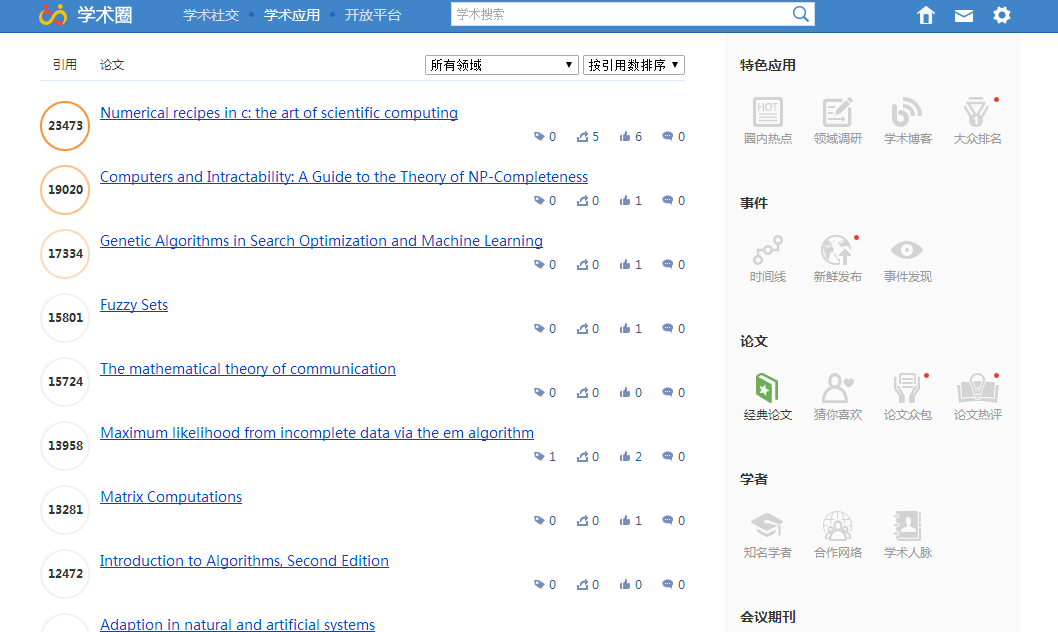Click like icon for mathematical theory of communication
The height and width of the screenshot is (632, 1058).
click(x=625, y=393)
